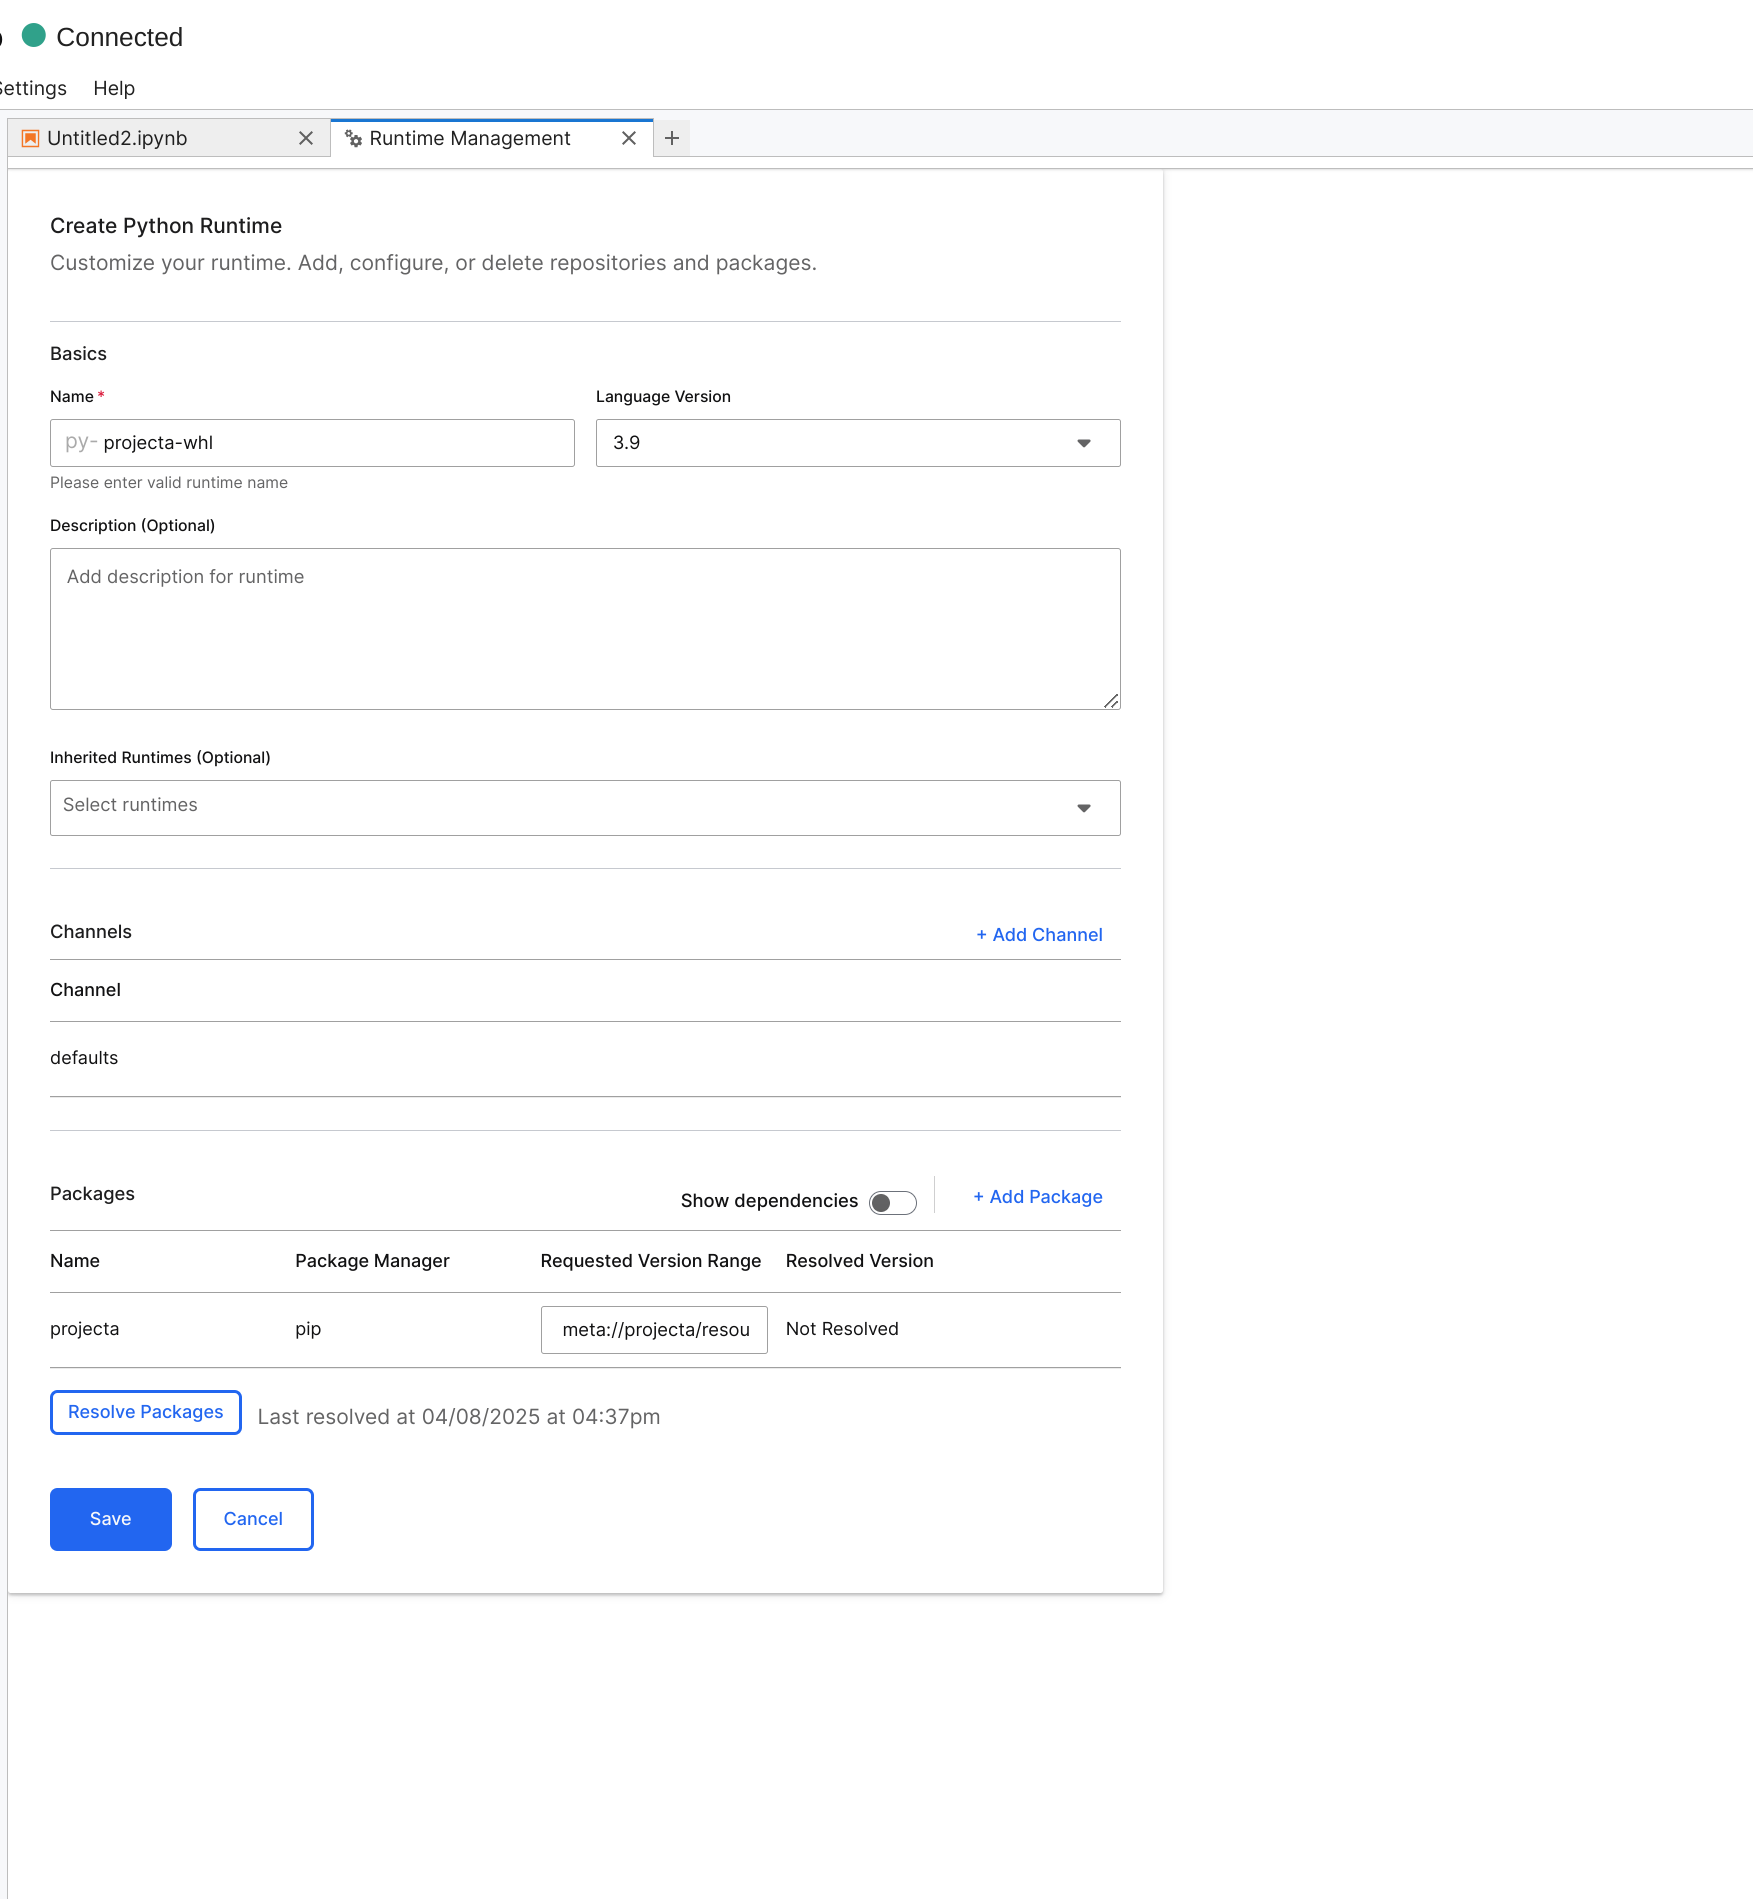1753x1899 pixels.
Task: Open the Help menu
Action: tap(114, 88)
